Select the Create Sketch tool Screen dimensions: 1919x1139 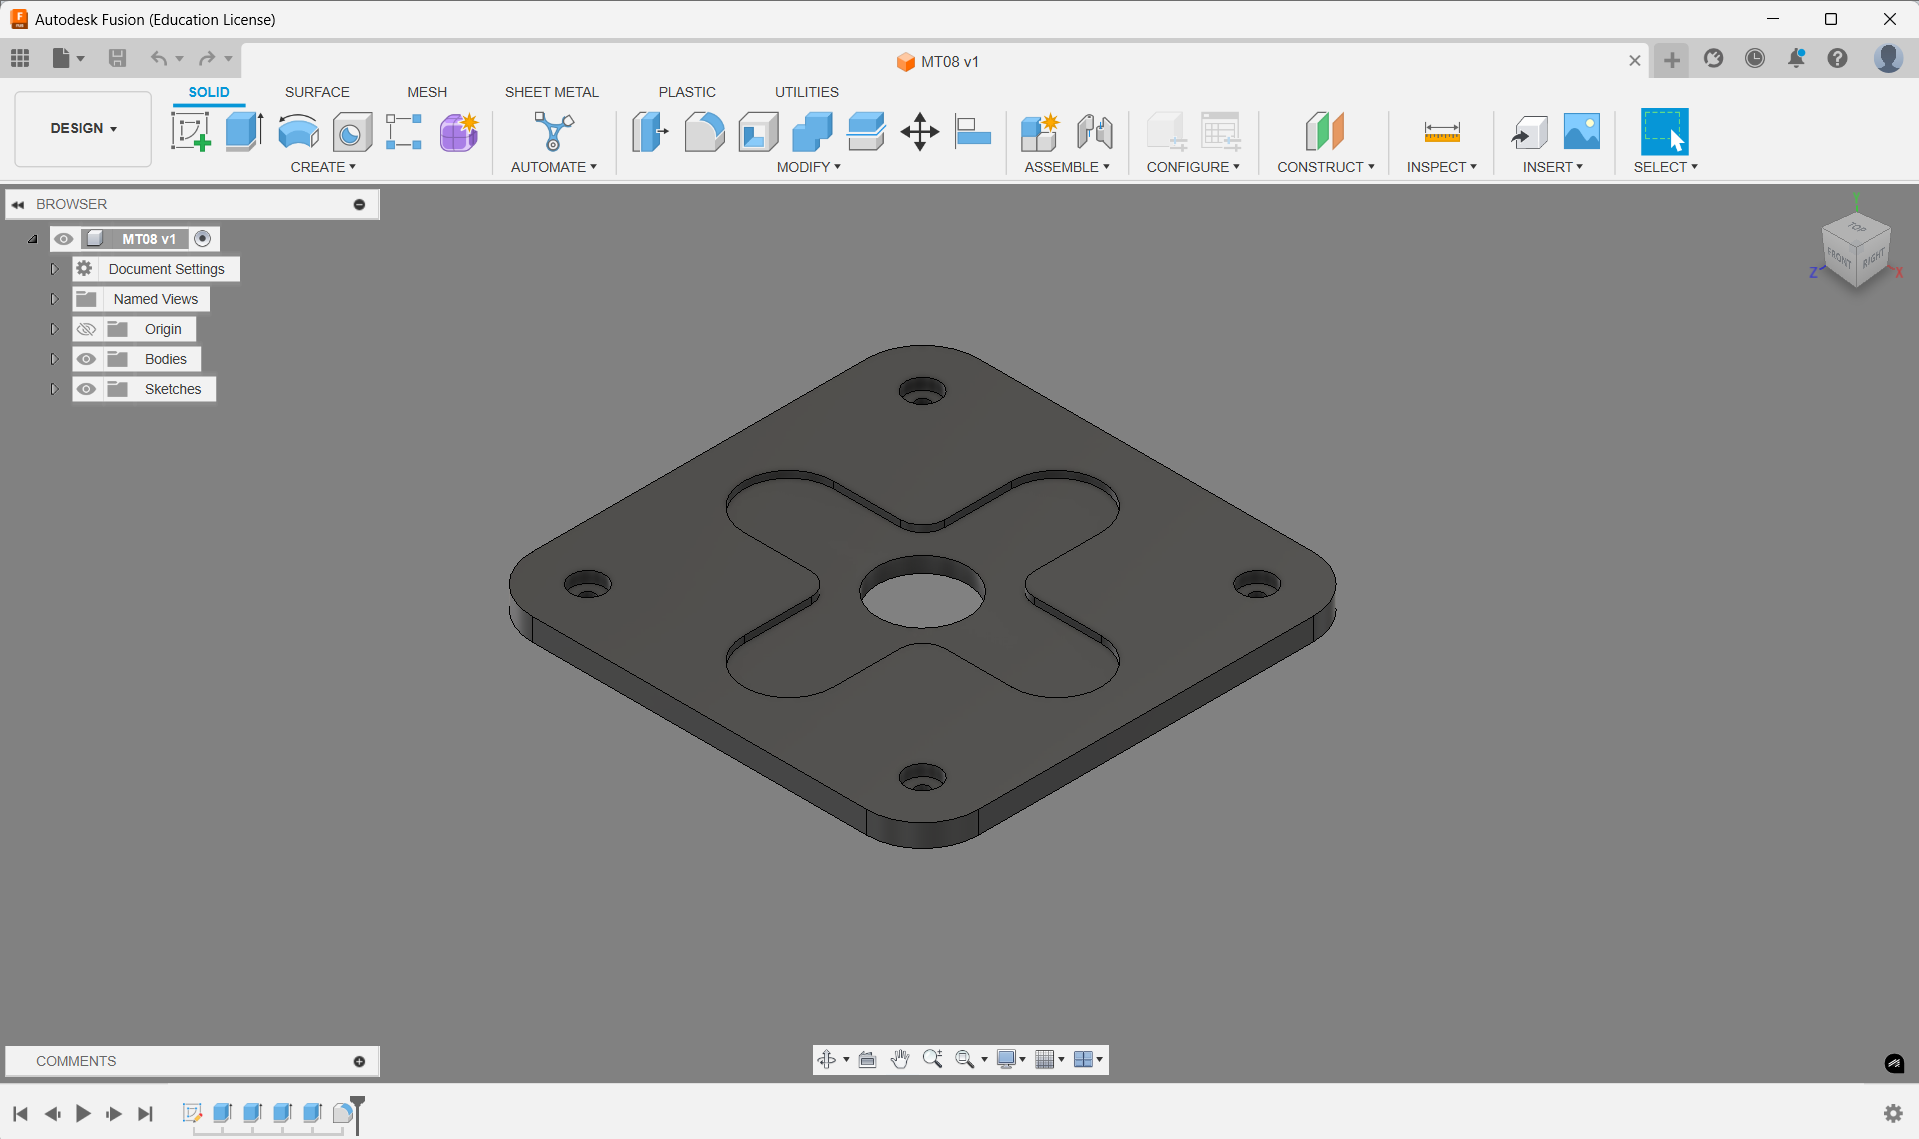(190, 131)
